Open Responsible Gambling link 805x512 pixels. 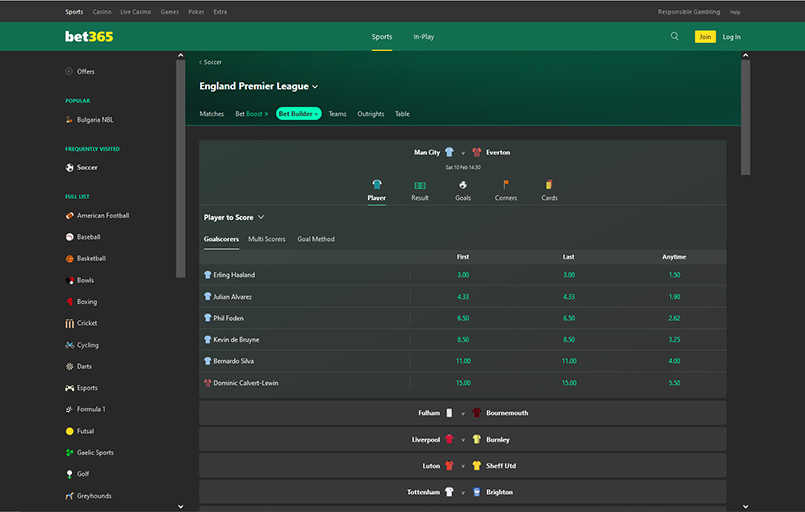coord(689,12)
